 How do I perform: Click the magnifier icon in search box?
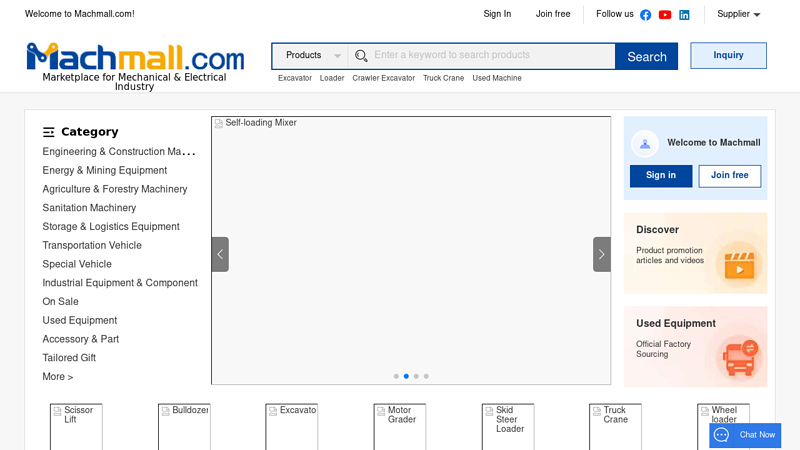click(x=361, y=56)
